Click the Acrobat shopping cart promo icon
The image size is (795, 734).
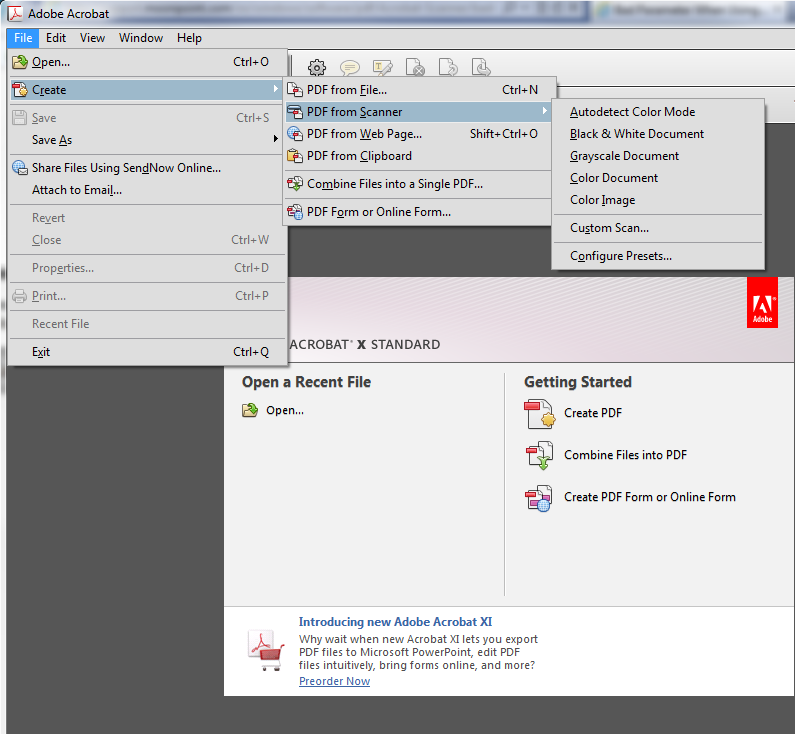click(x=267, y=650)
